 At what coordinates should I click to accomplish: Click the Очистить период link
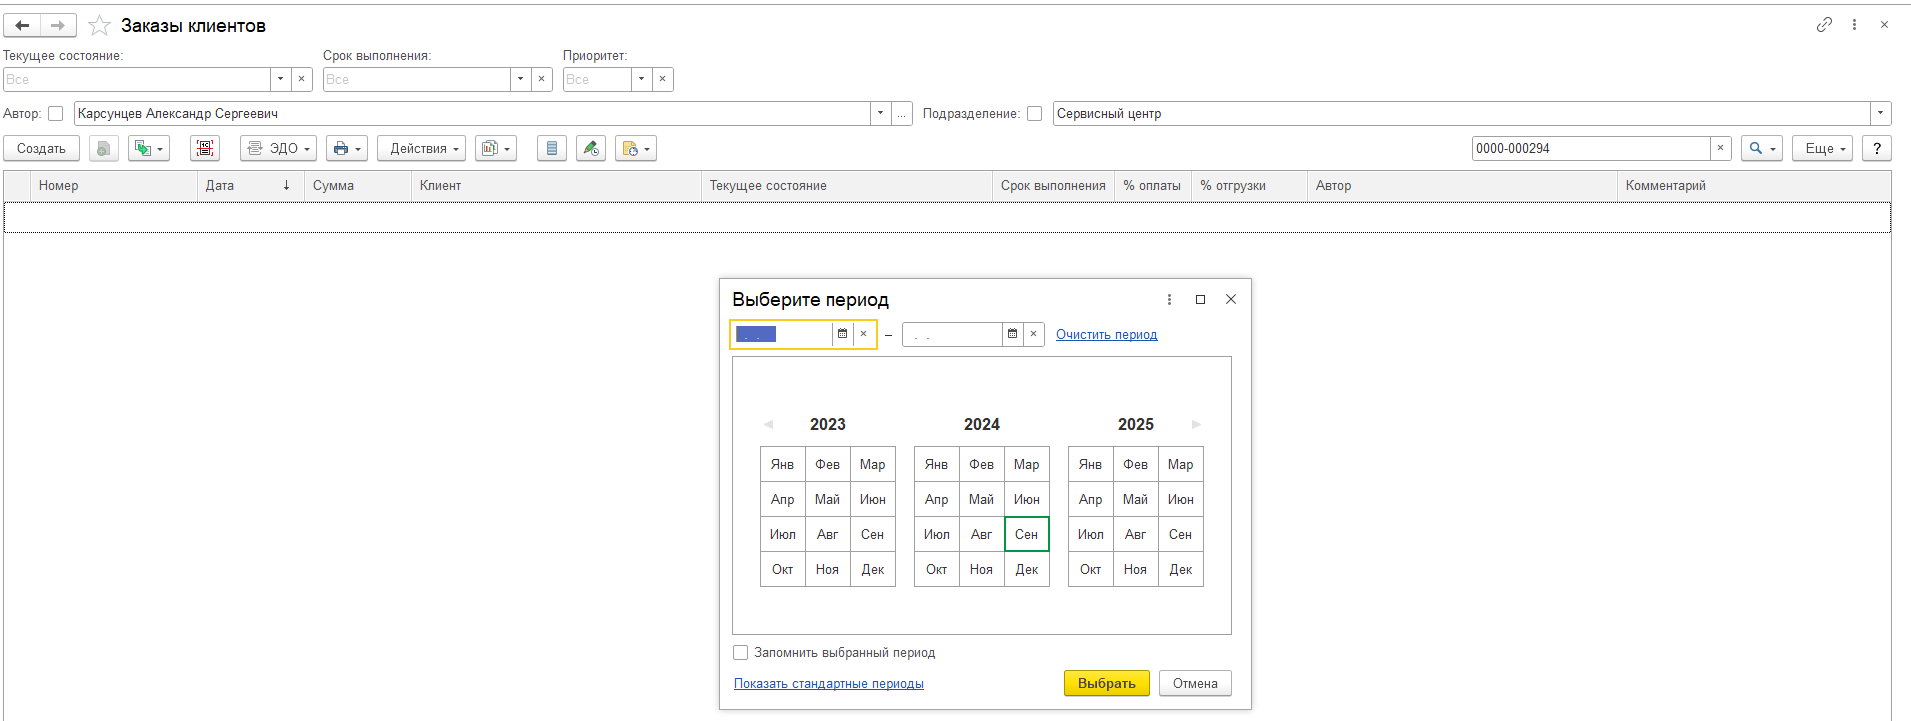pyautogui.click(x=1106, y=335)
